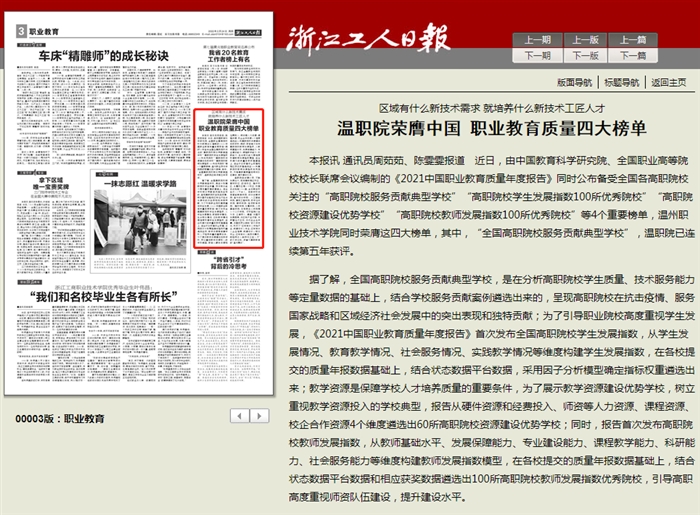Click the next page arrow icon

258,415
